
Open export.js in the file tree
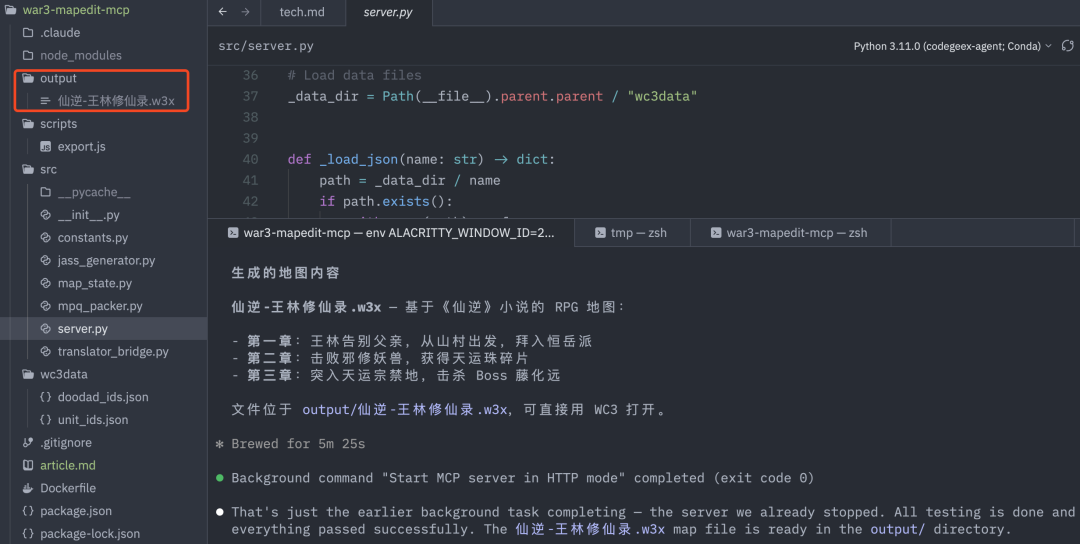tap(81, 146)
